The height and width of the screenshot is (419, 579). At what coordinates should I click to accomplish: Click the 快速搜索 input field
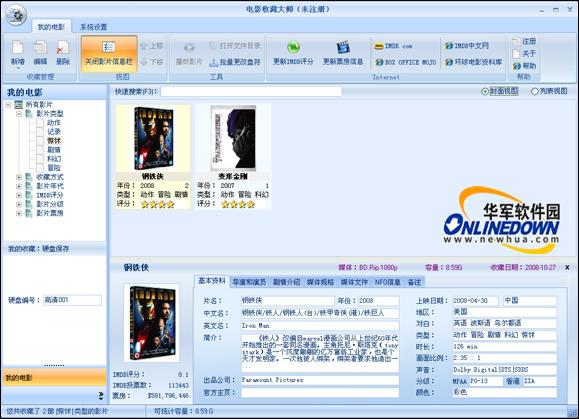[x=251, y=92]
